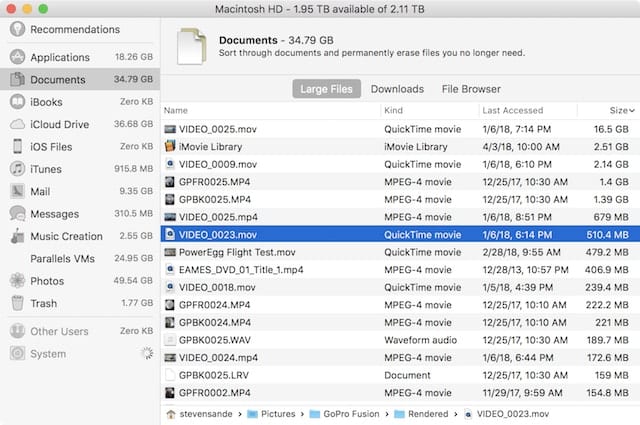Image resolution: width=640 pixels, height=425 pixels.
Task: Switch to the File Browser tab
Action: (x=471, y=89)
